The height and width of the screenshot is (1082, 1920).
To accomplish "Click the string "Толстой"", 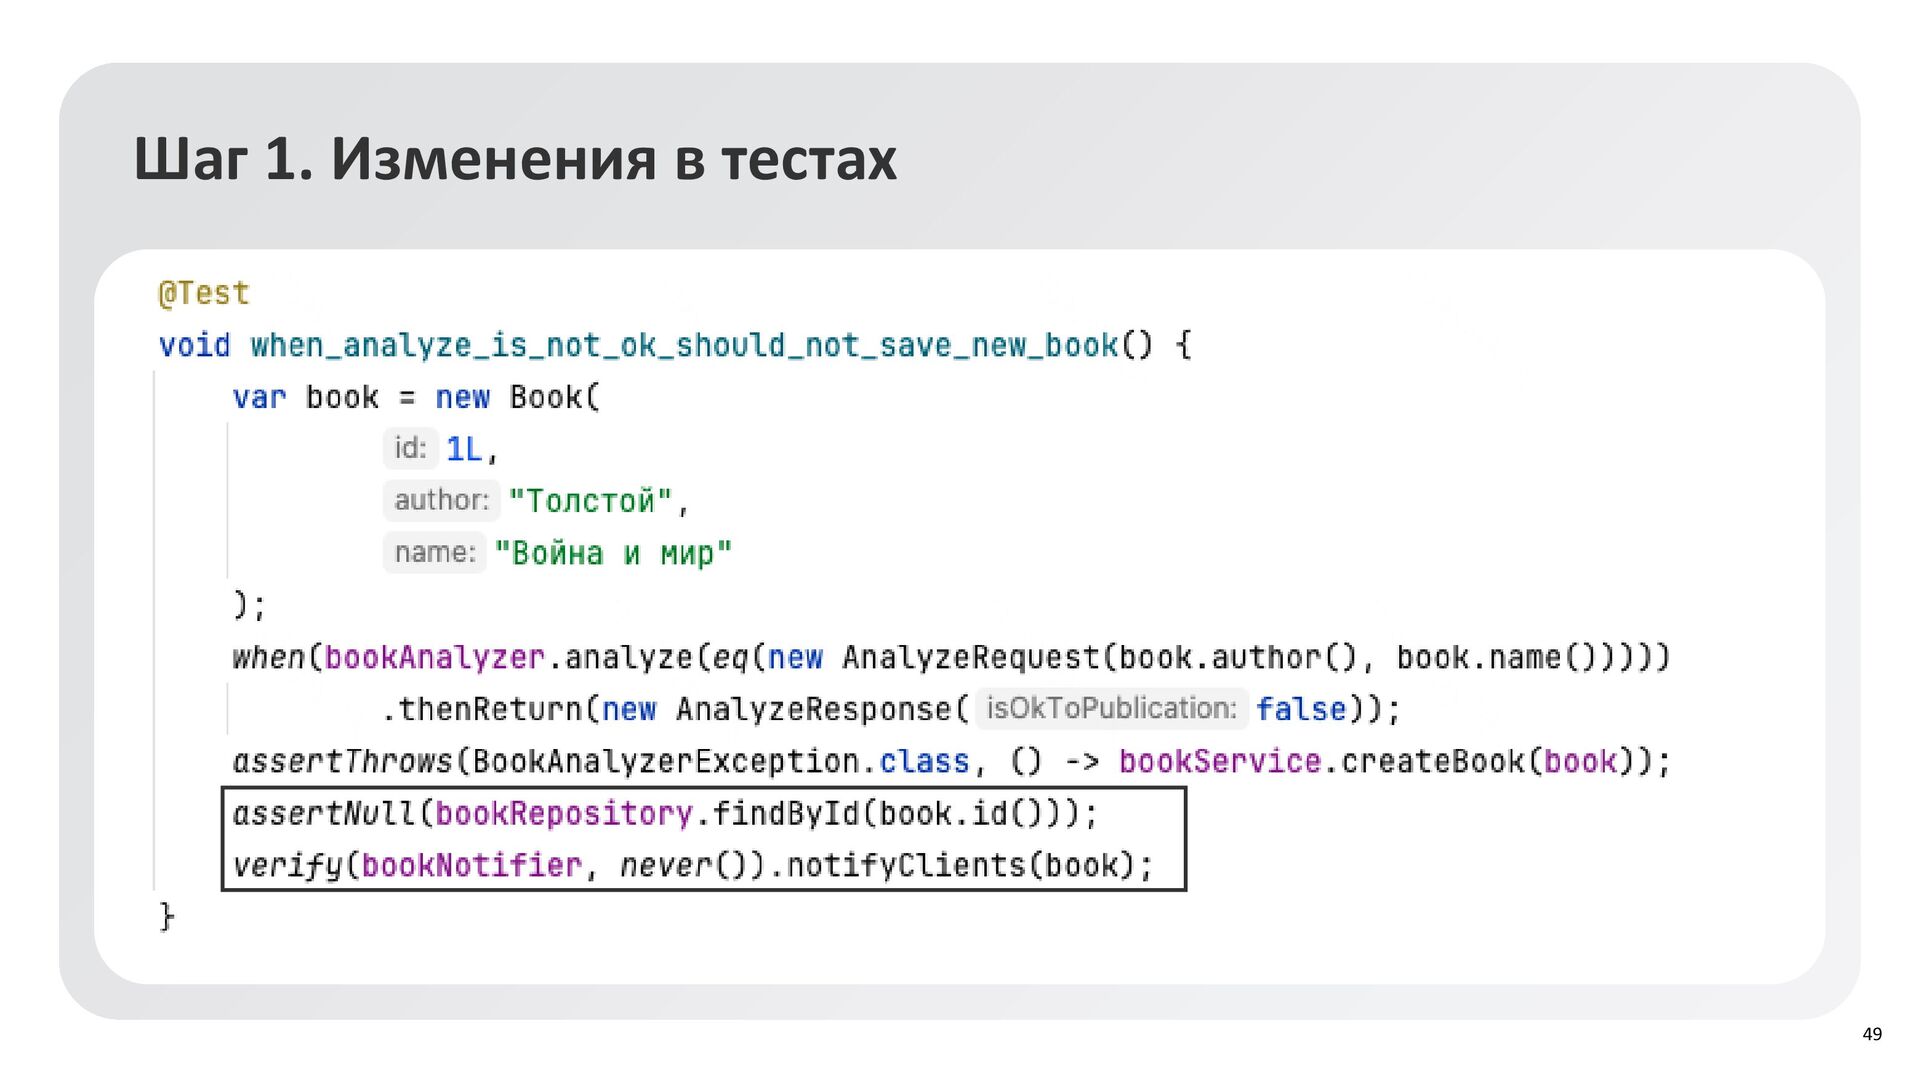I will point(590,500).
